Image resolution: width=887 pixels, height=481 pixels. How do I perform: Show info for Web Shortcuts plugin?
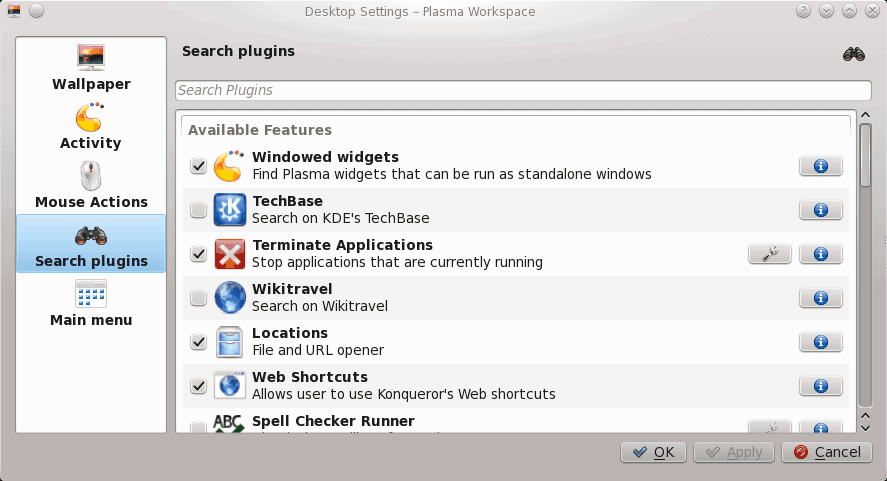[x=820, y=386]
